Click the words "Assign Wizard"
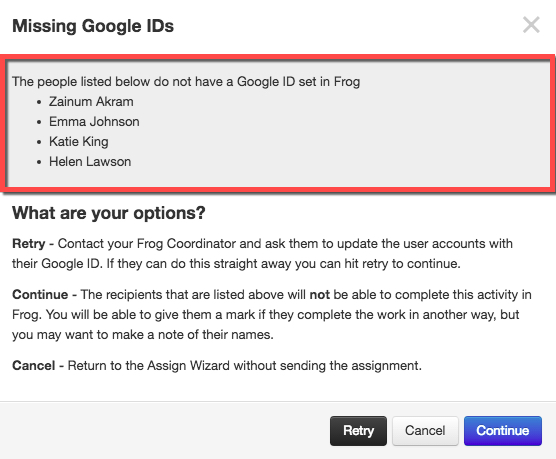This screenshot has height=459, width=556. coord(188,365)
